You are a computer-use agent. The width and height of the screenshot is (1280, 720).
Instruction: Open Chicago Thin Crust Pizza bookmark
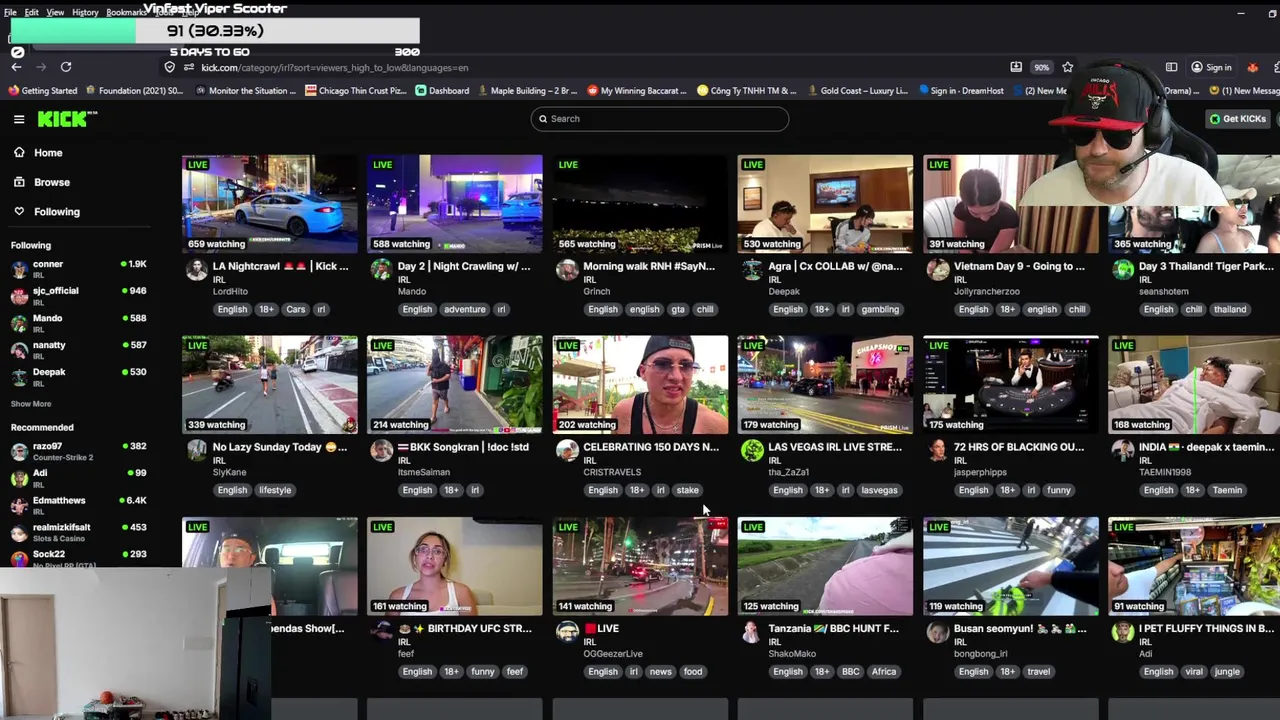pos(356,91)
